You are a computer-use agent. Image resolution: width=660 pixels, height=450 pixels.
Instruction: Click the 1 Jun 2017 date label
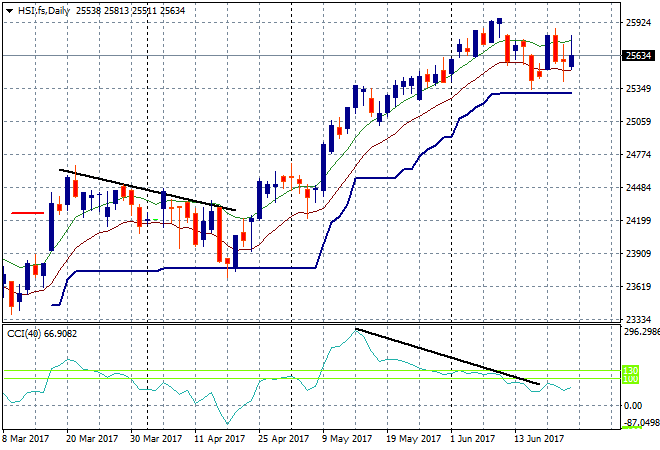472,439
